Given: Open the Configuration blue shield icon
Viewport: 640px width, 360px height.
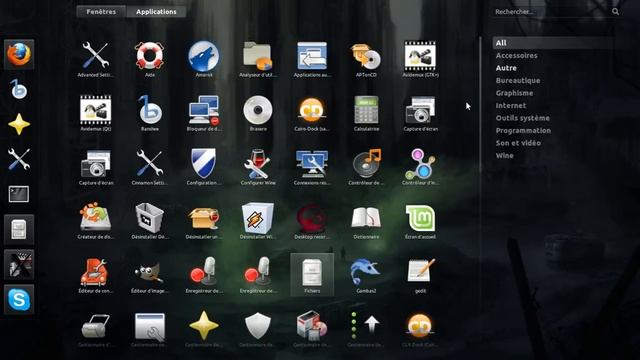Looking at the screenshot, I should pos(204,167).
